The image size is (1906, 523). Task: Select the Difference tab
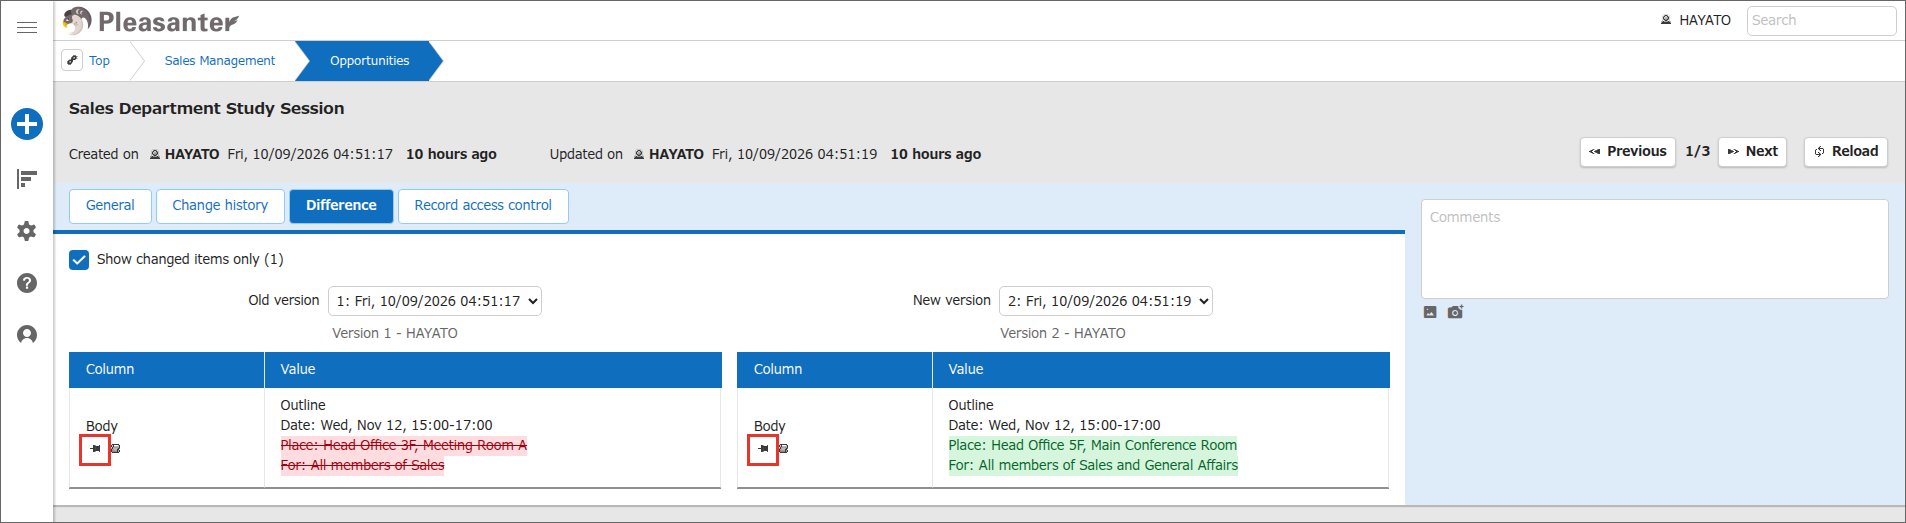tap(341, 206)
